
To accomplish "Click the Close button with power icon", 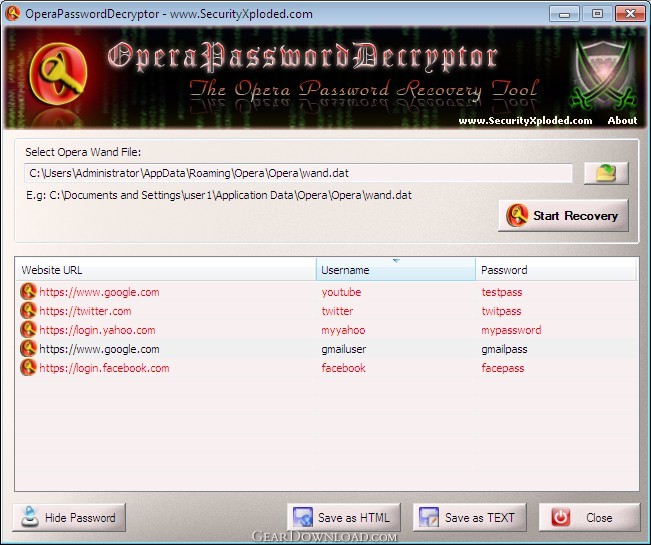I will click(590, 518).
